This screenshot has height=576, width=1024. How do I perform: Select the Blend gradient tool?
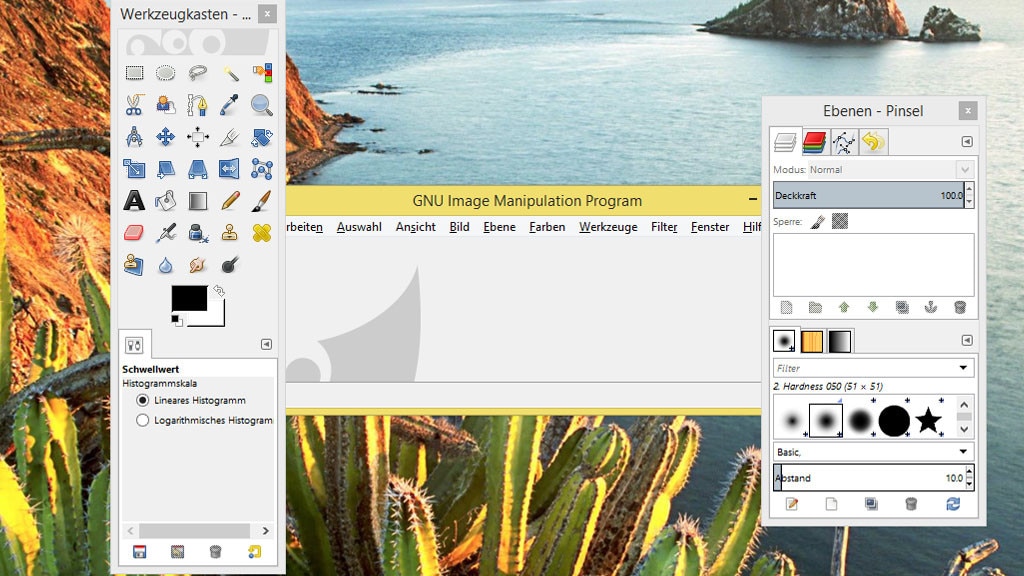(197, 200)
